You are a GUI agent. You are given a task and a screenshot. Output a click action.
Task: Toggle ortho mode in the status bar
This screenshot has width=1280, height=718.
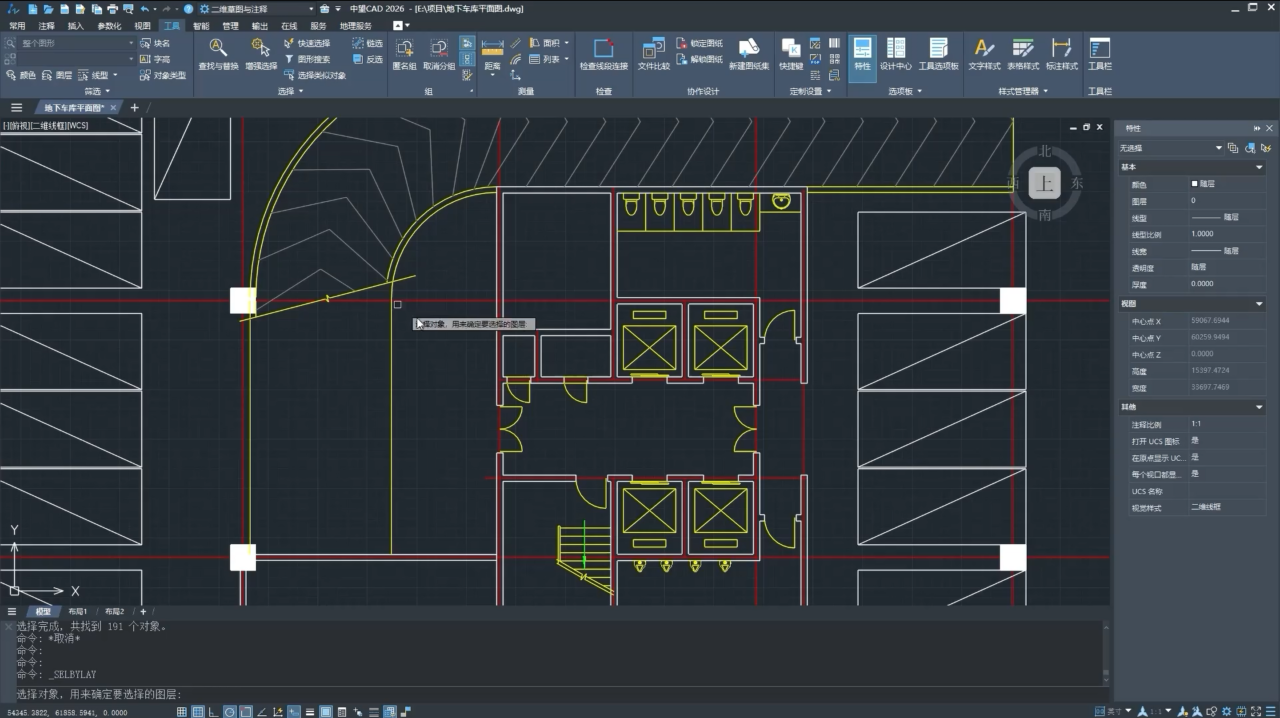point(214,712)
